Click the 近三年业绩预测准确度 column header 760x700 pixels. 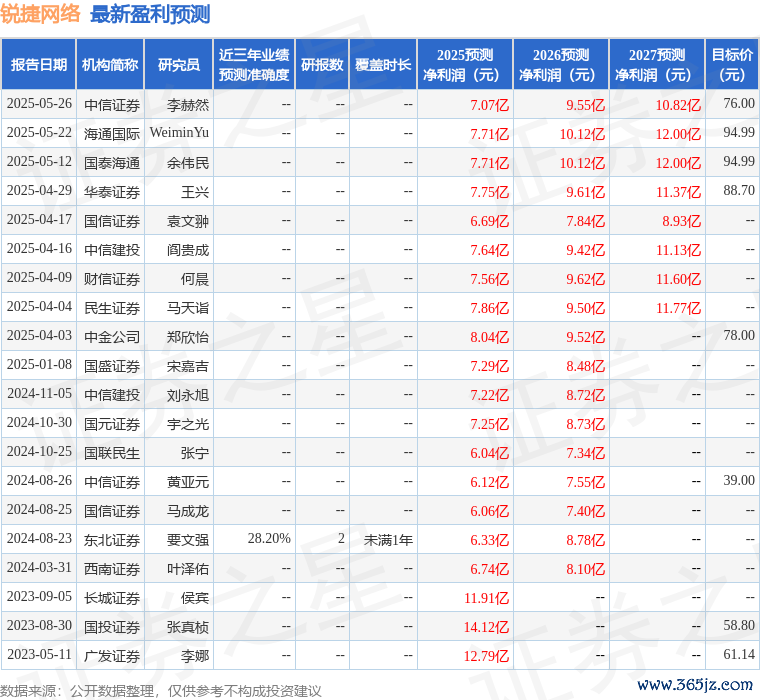254,64
